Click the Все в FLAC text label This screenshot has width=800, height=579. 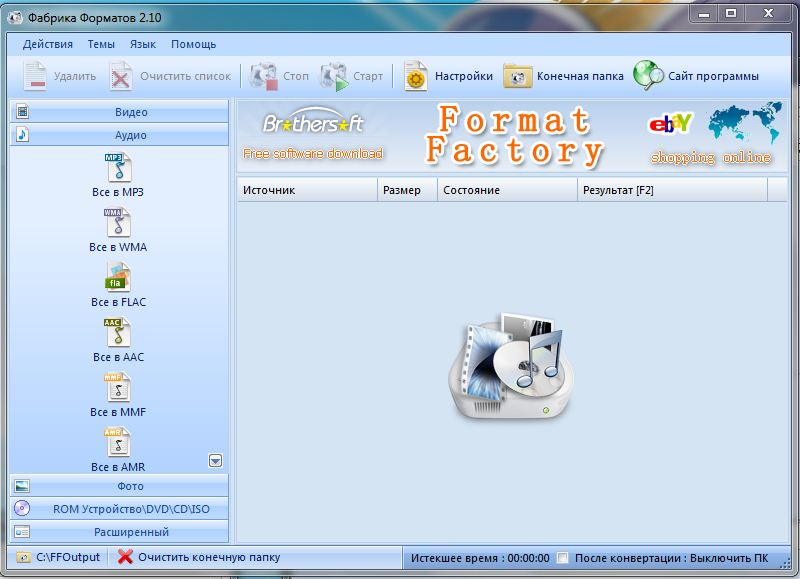click(118, 303)
